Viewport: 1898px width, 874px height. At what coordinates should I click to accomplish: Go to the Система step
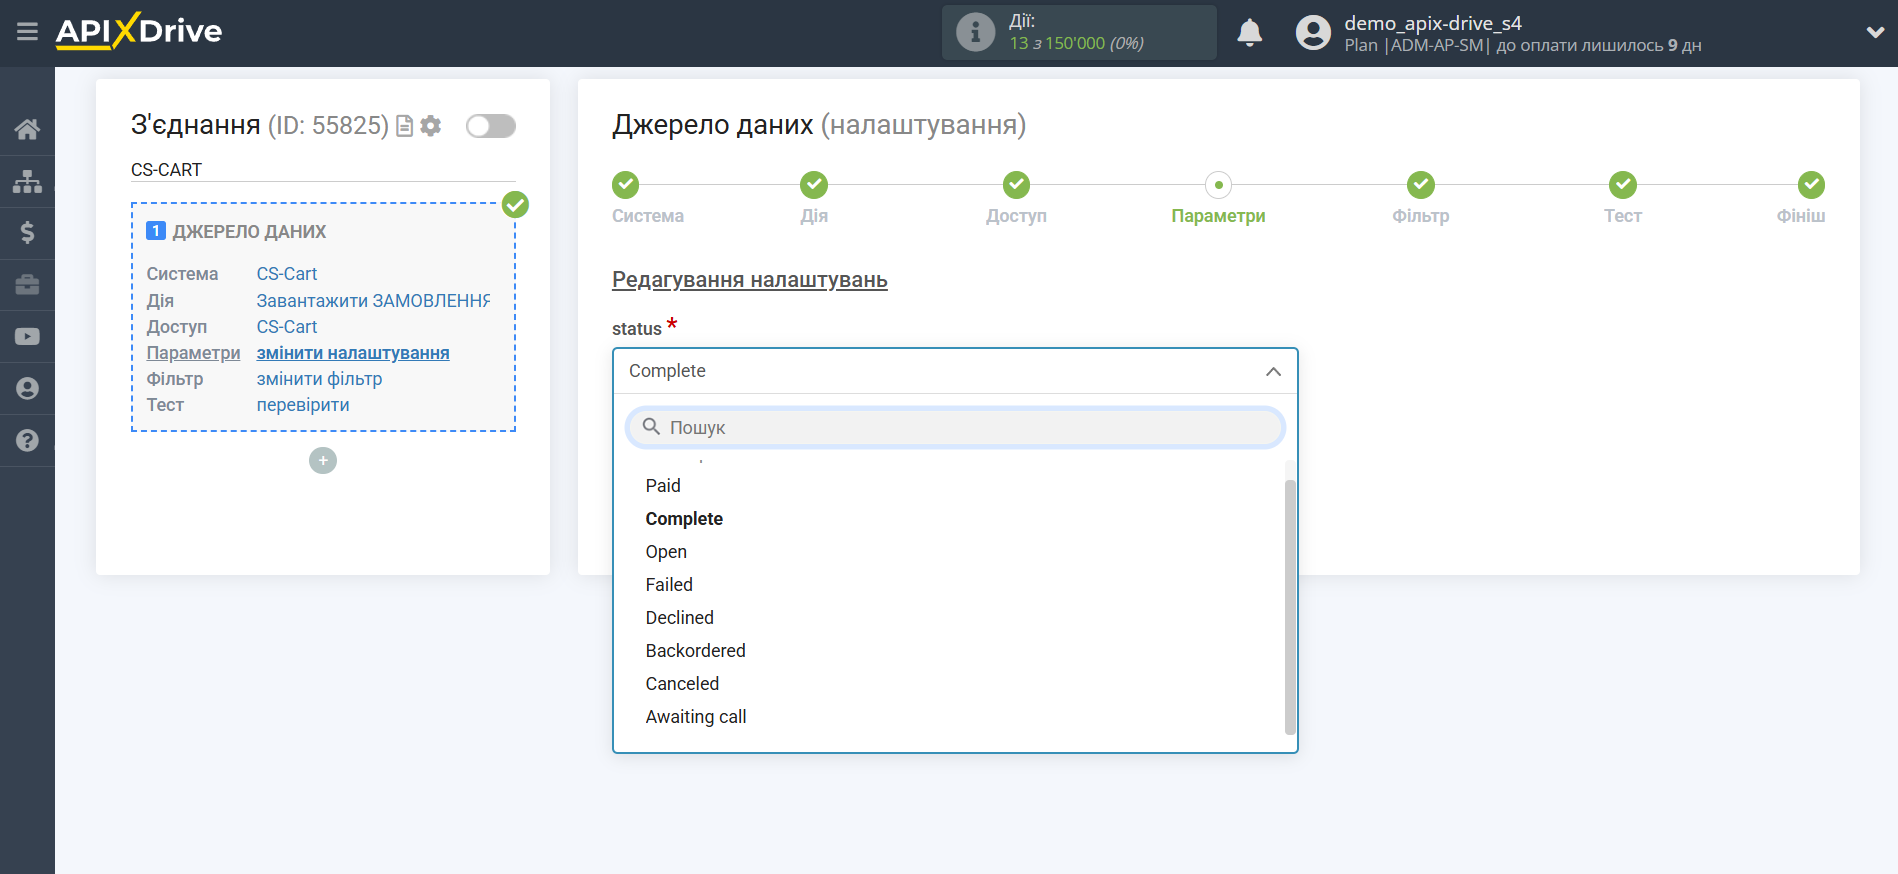[648, 198]
